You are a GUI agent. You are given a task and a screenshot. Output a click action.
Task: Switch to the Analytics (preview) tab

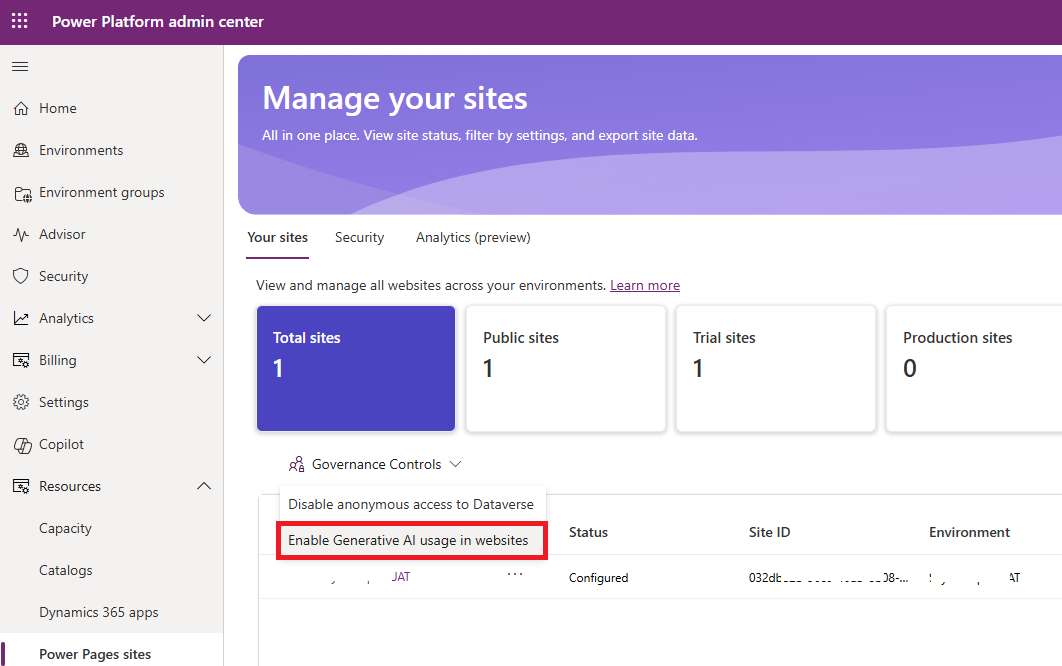pyautogui.click(x=473, y=237)
